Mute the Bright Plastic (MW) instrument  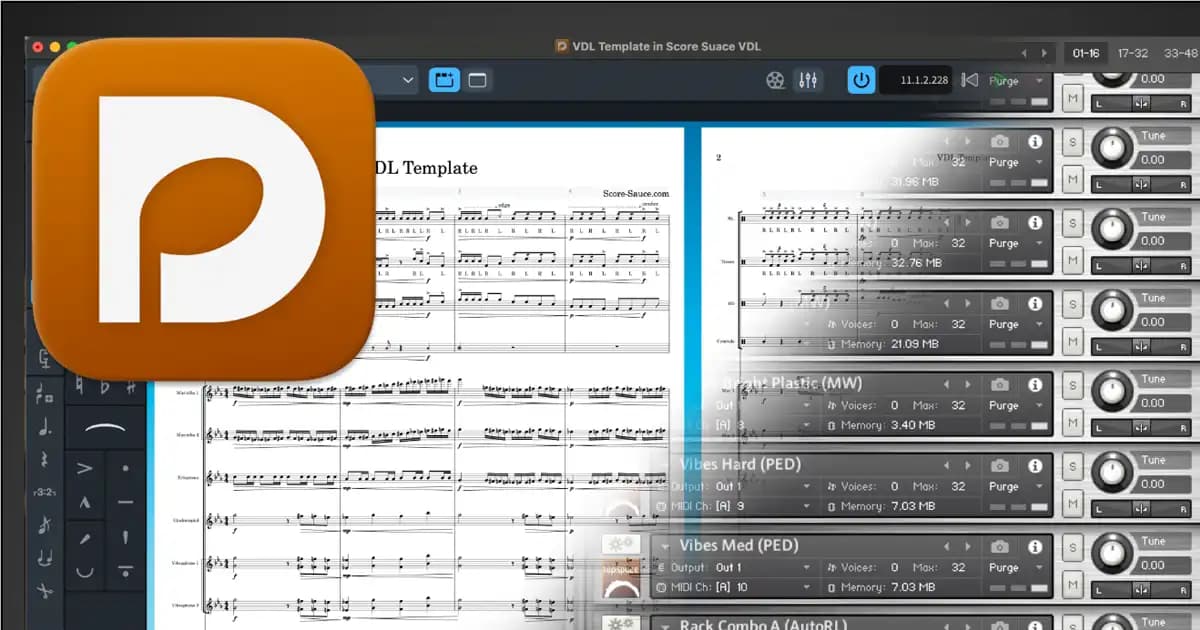tap(1073, 422)
